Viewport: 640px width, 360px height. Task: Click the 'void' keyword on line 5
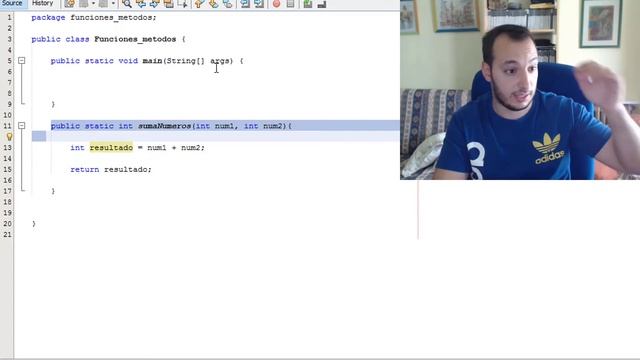pyautogui.click(x=128, y=61)
